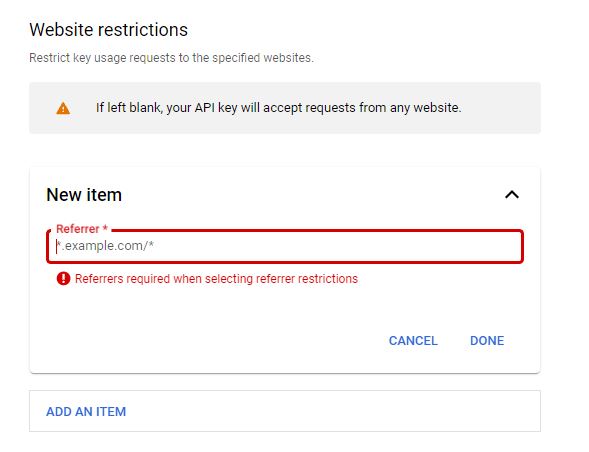
Task: Cancel the new referrer item
Action: point(413,341)
